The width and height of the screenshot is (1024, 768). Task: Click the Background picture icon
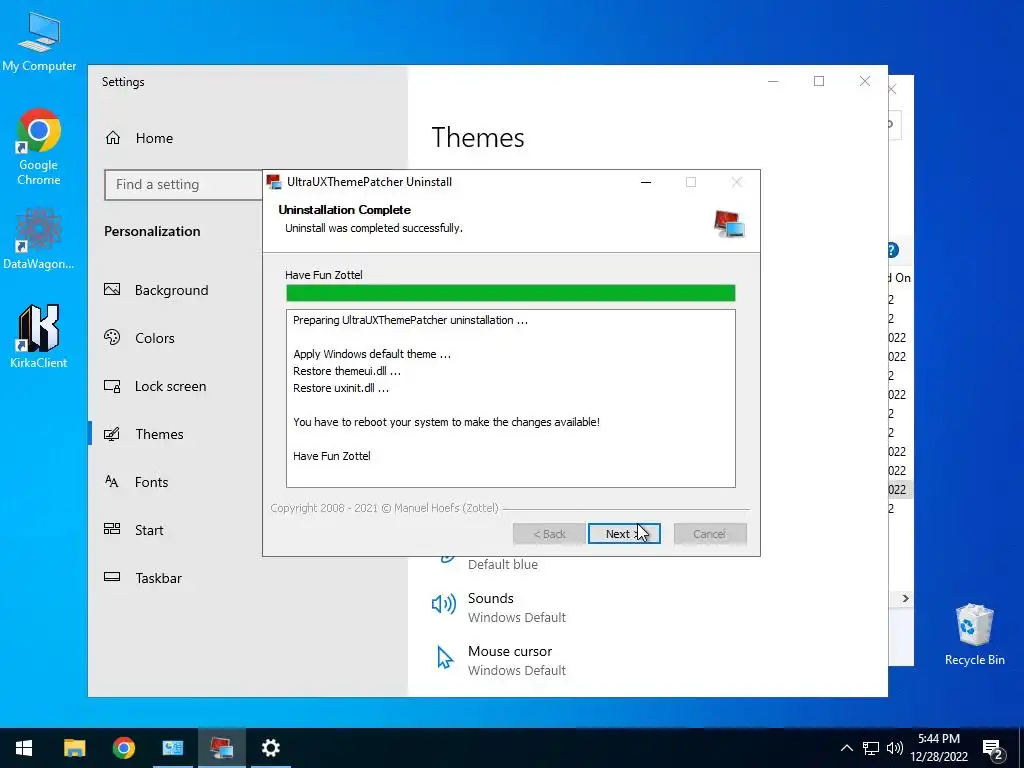112,289
